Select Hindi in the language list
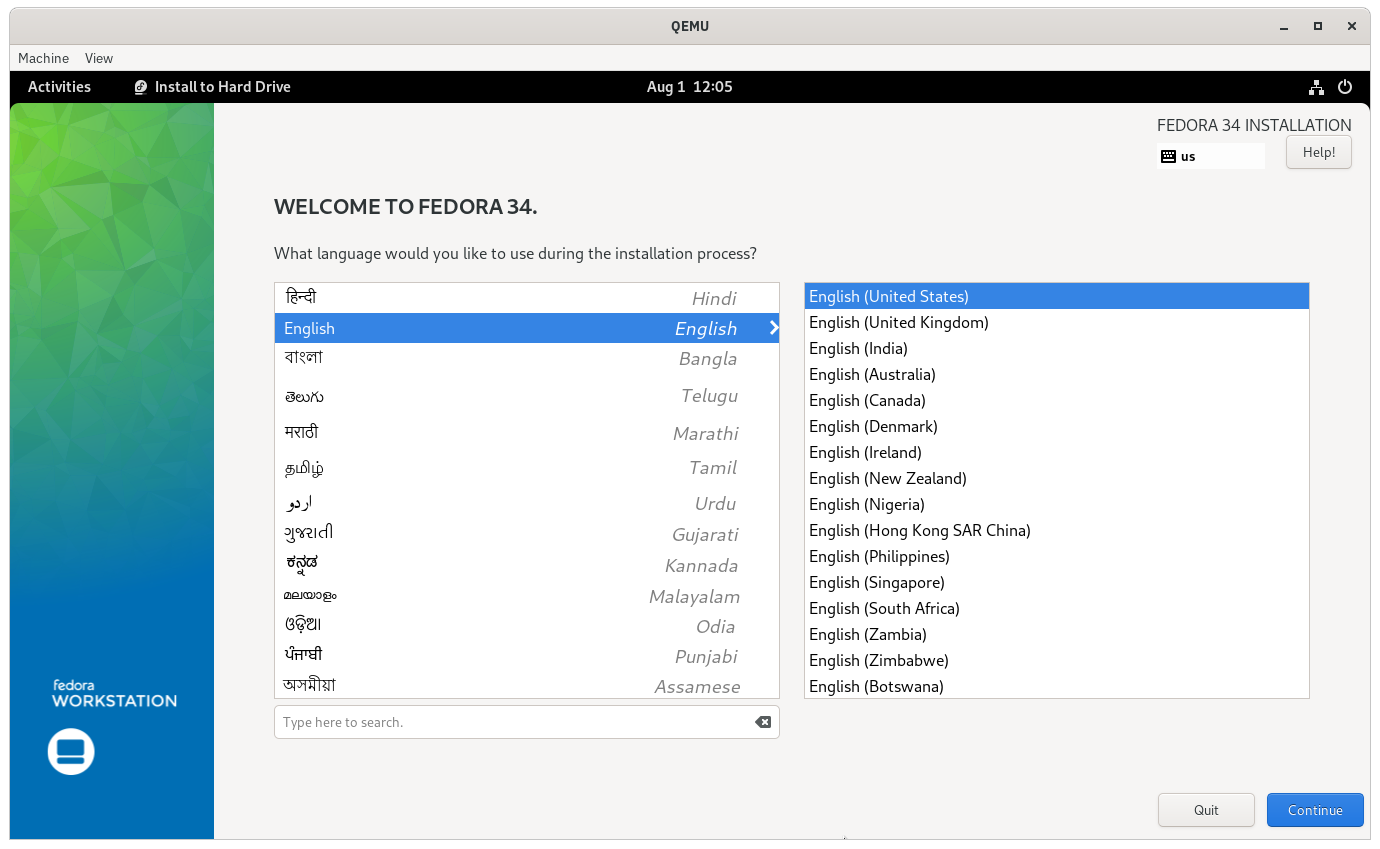1380x849 pixels. (527, 298)
